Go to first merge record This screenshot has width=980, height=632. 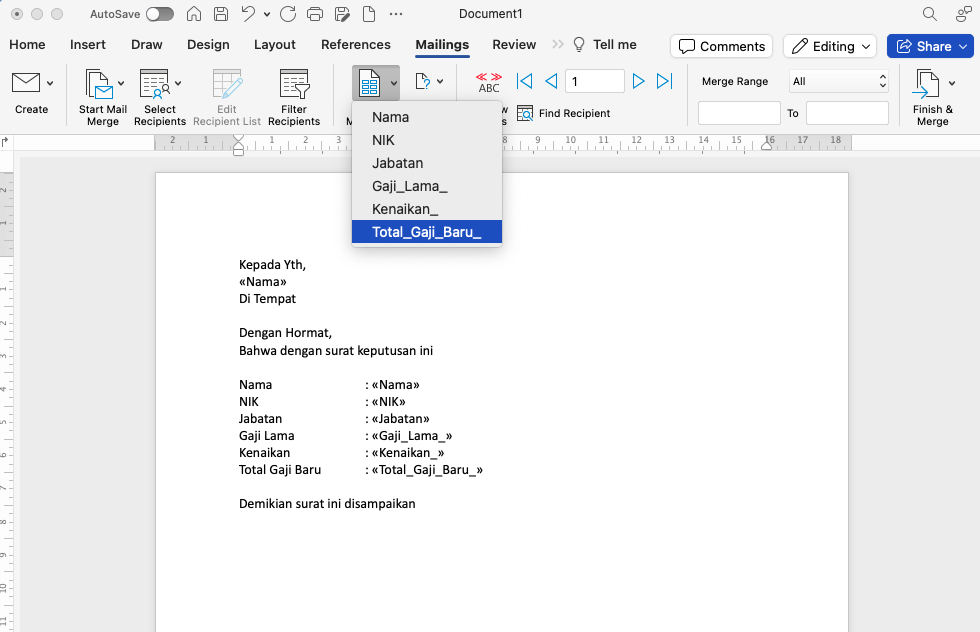point(524,81)
